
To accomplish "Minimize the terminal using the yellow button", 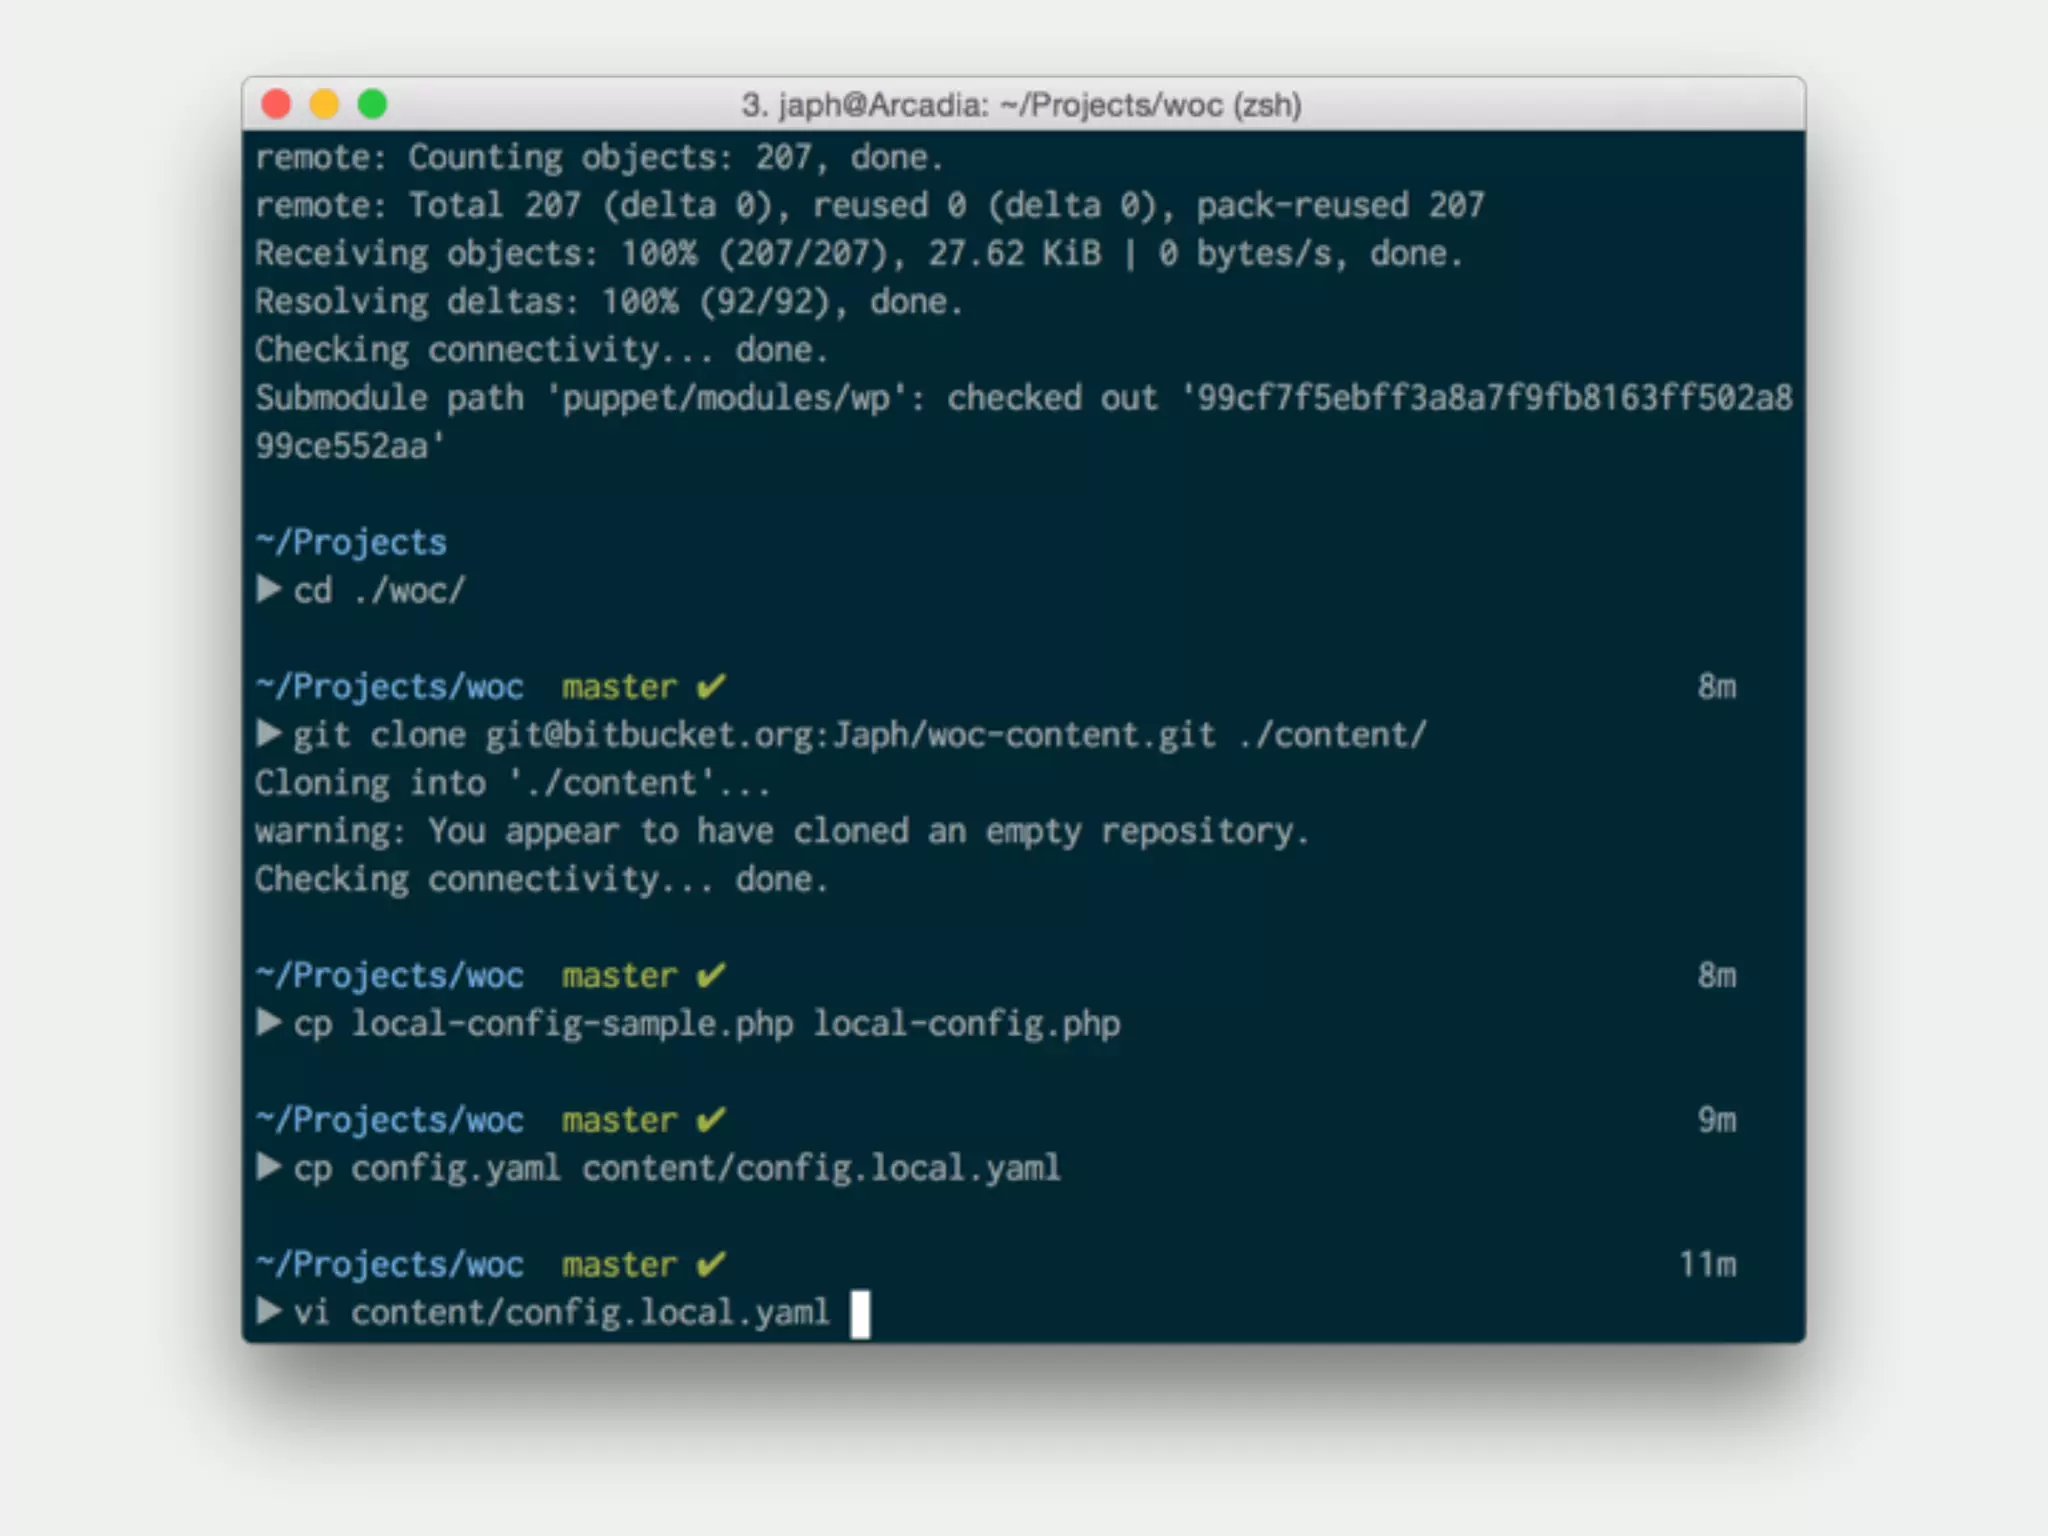I will click(324, 104).
